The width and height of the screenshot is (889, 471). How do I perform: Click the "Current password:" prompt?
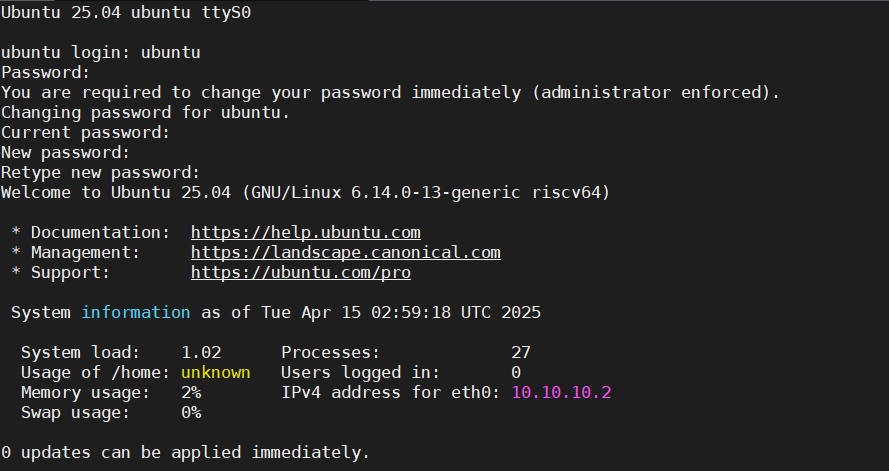(85, 132)
